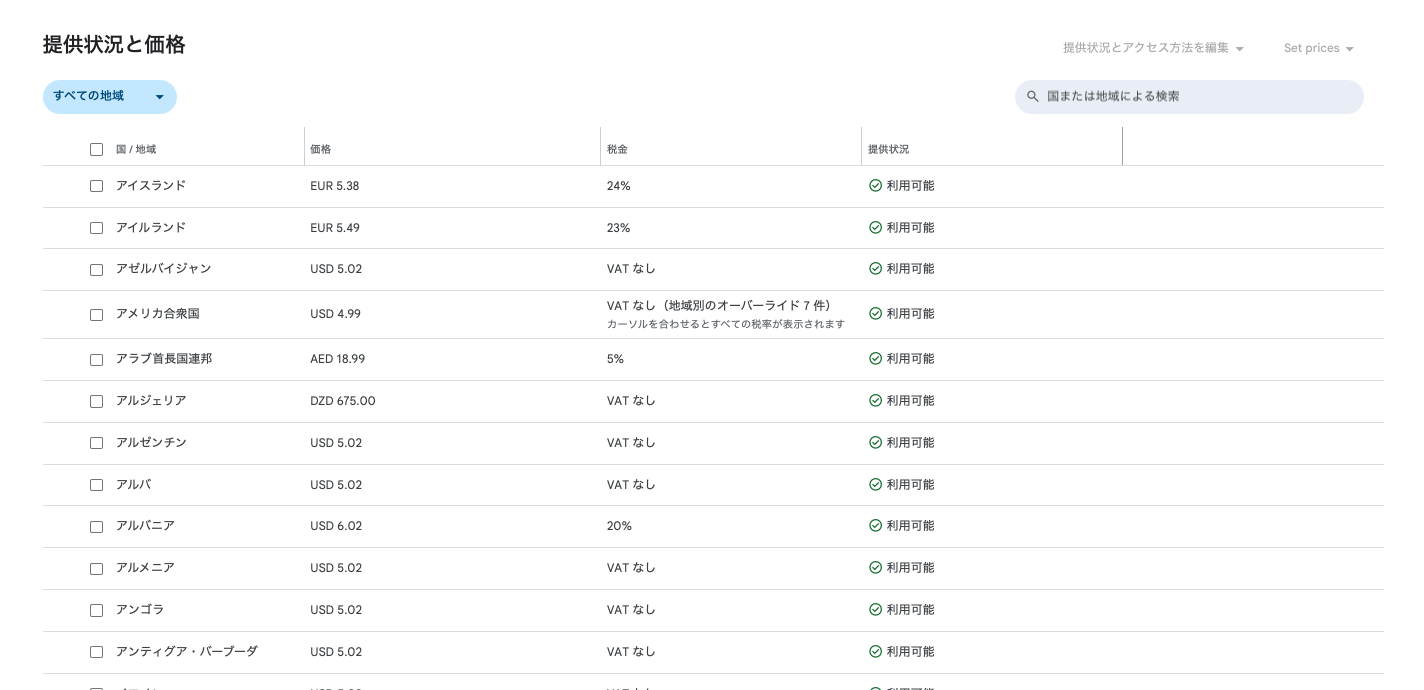Click availability check icon for アルジェリア
1424x690 pixels.
point(875,401)
